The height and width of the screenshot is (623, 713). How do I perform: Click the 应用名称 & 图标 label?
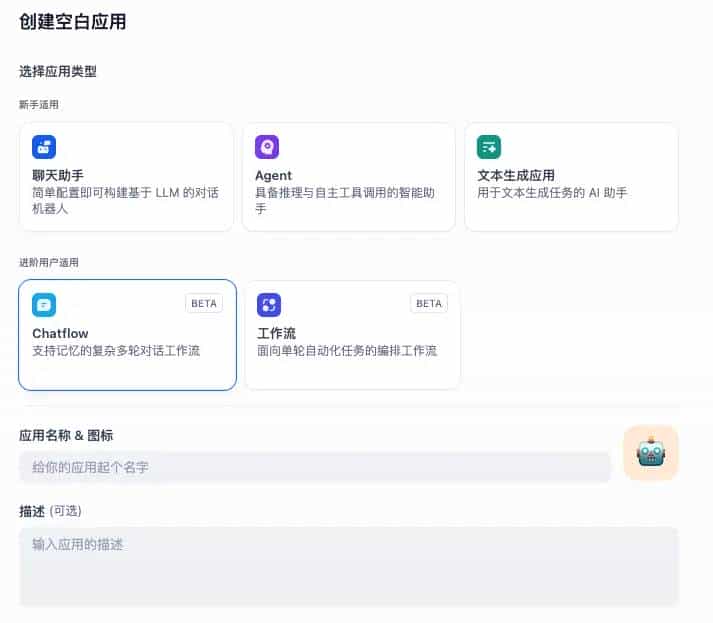coord(66,435)
